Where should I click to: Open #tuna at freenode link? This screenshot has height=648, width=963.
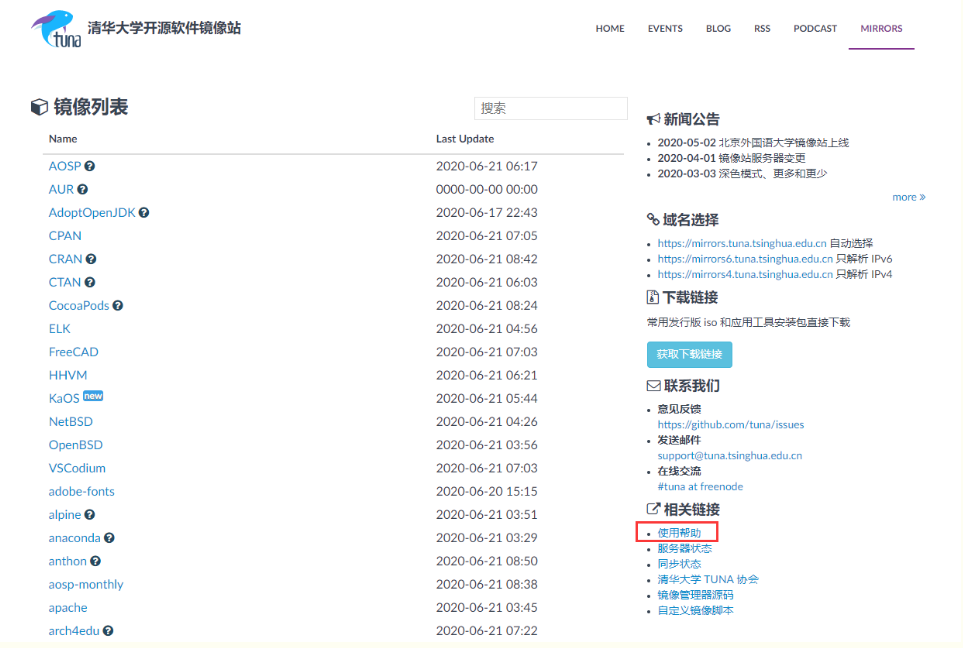tap(700, 486)
